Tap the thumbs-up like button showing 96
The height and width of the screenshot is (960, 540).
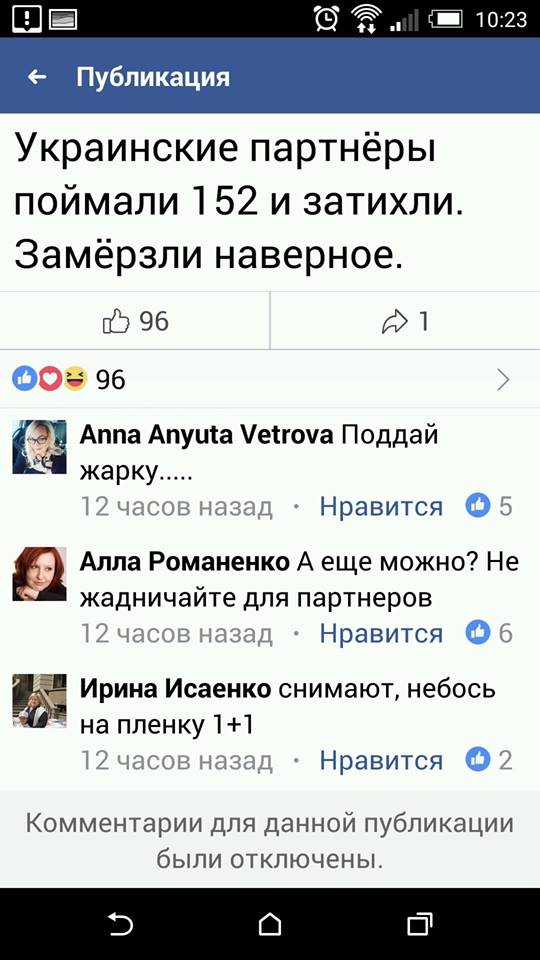tap(135, 321)
